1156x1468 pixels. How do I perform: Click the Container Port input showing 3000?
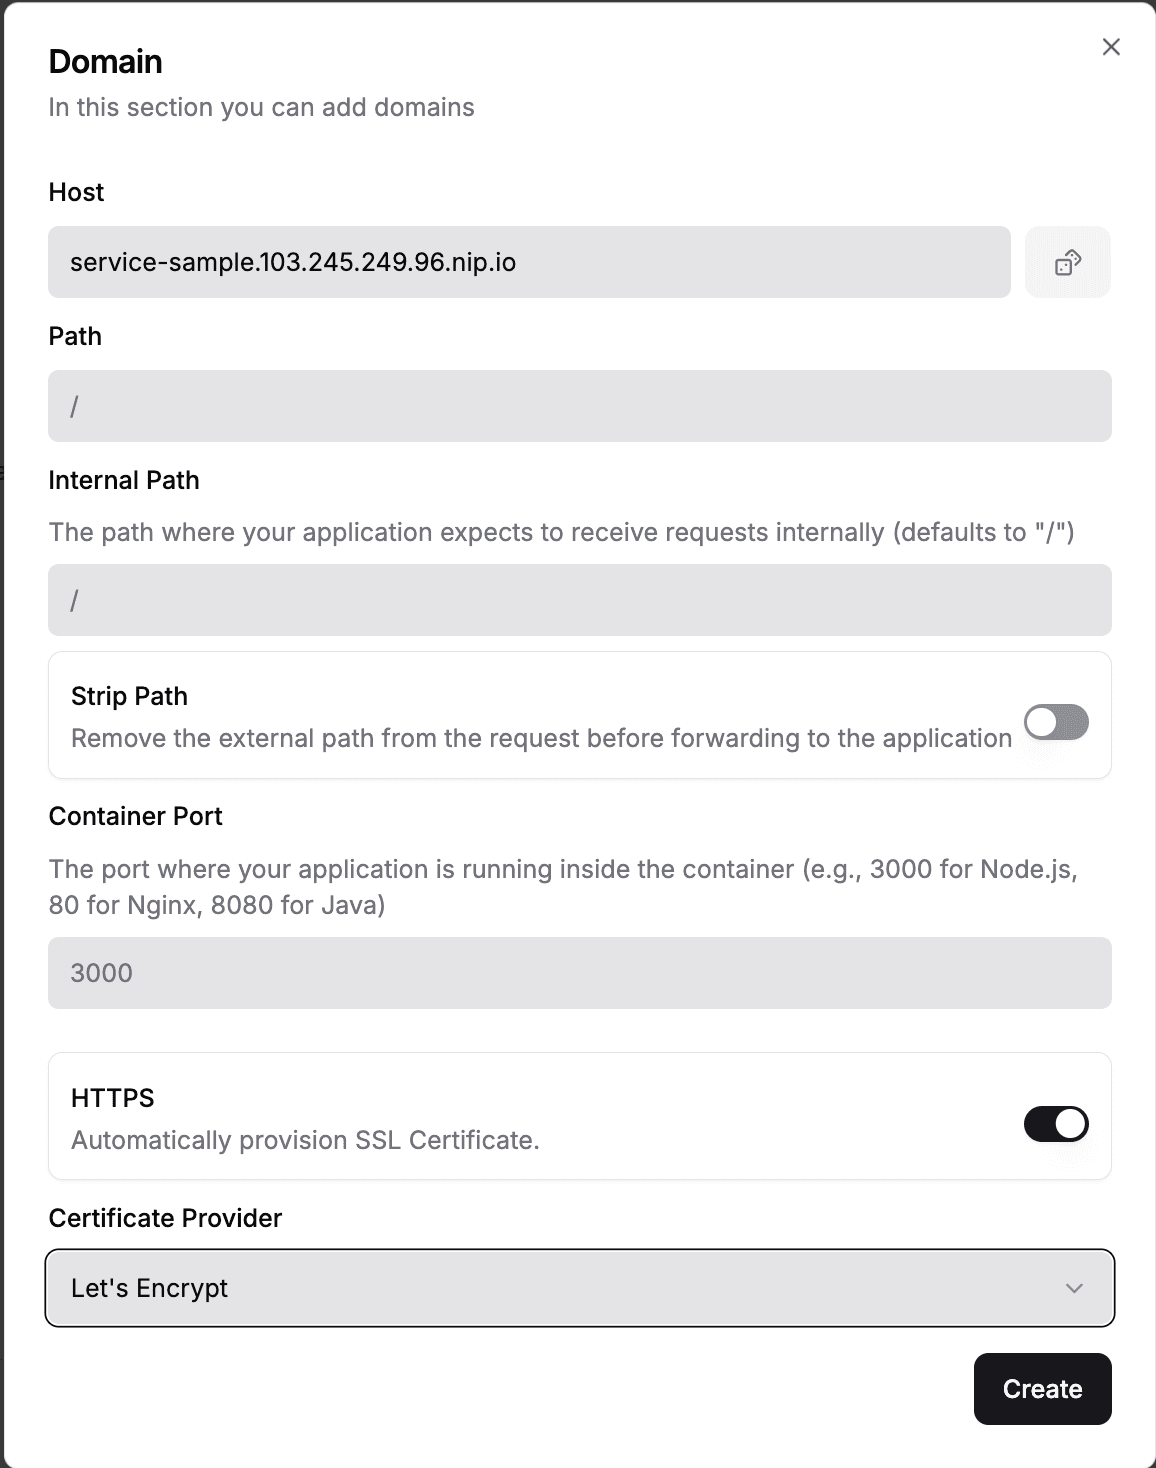point(580,972)
